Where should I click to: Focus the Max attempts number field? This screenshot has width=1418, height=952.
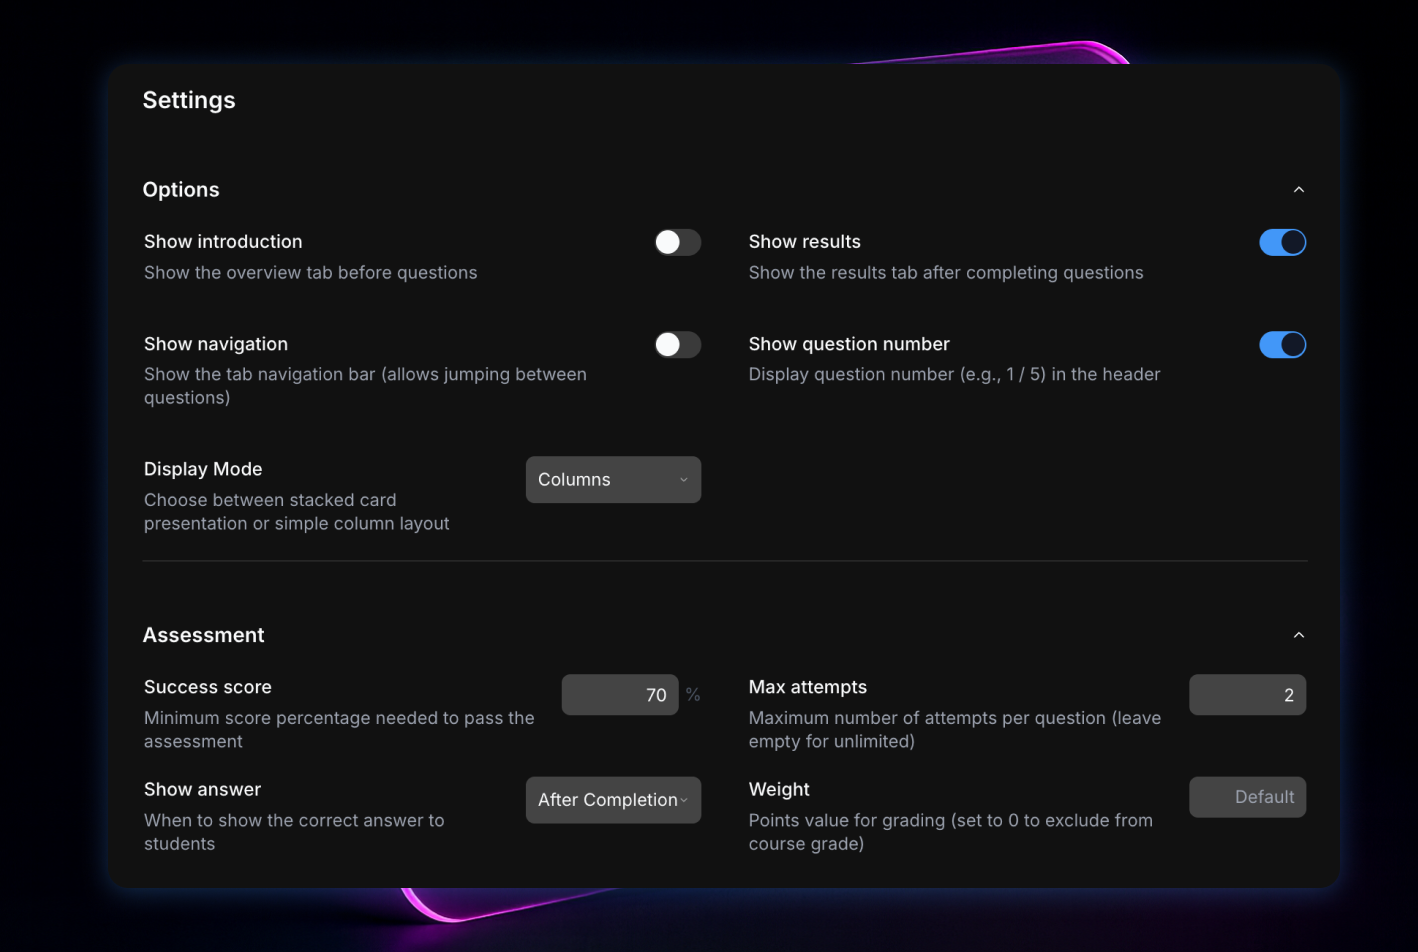[x=1246, y=695]
